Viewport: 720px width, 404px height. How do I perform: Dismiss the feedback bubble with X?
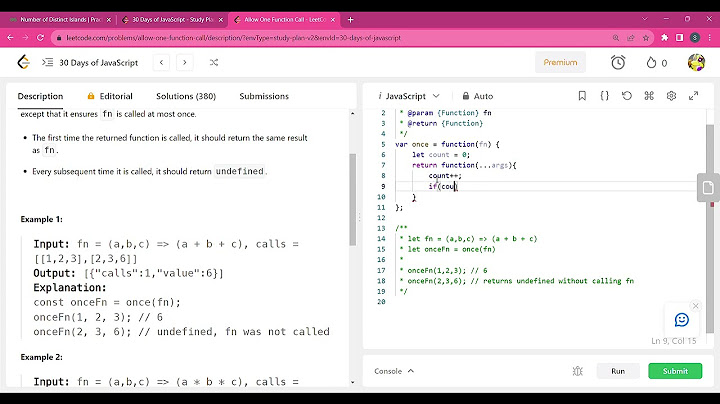pyautogui.click(x=696, y=306)
